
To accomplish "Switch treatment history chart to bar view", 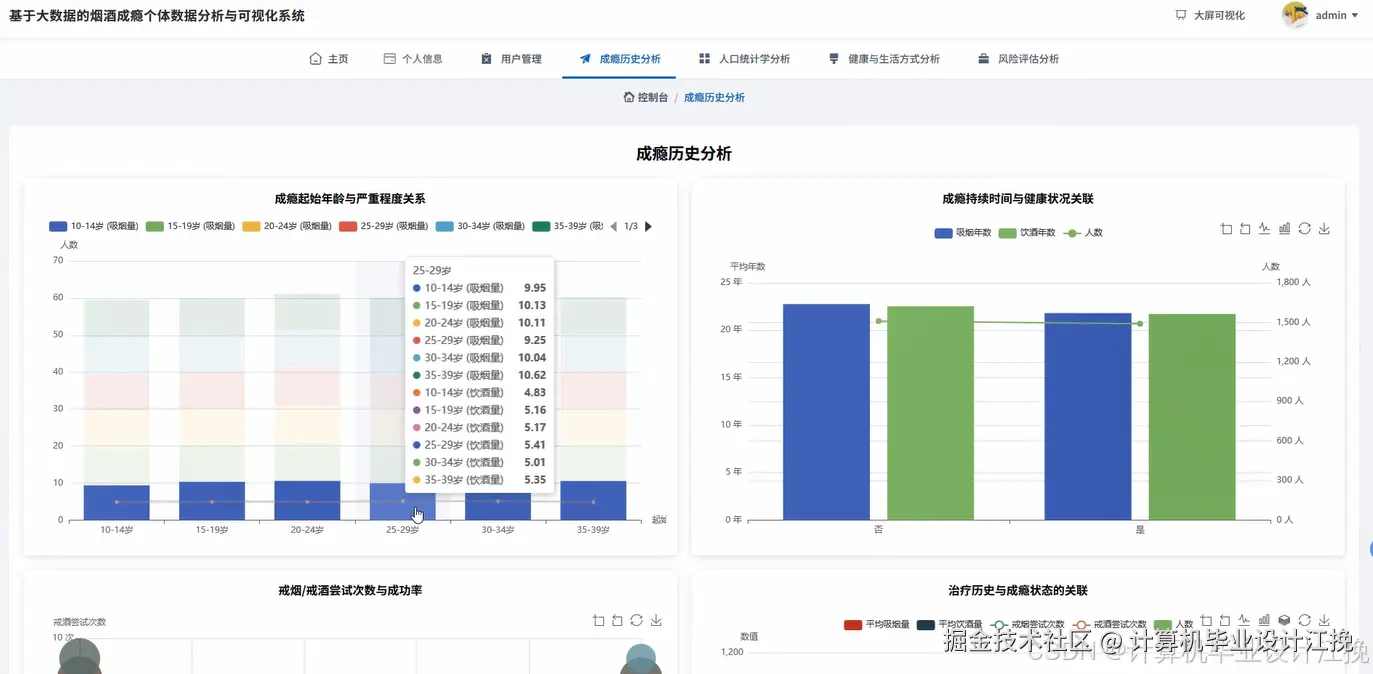I will [x=1265, y=621].
